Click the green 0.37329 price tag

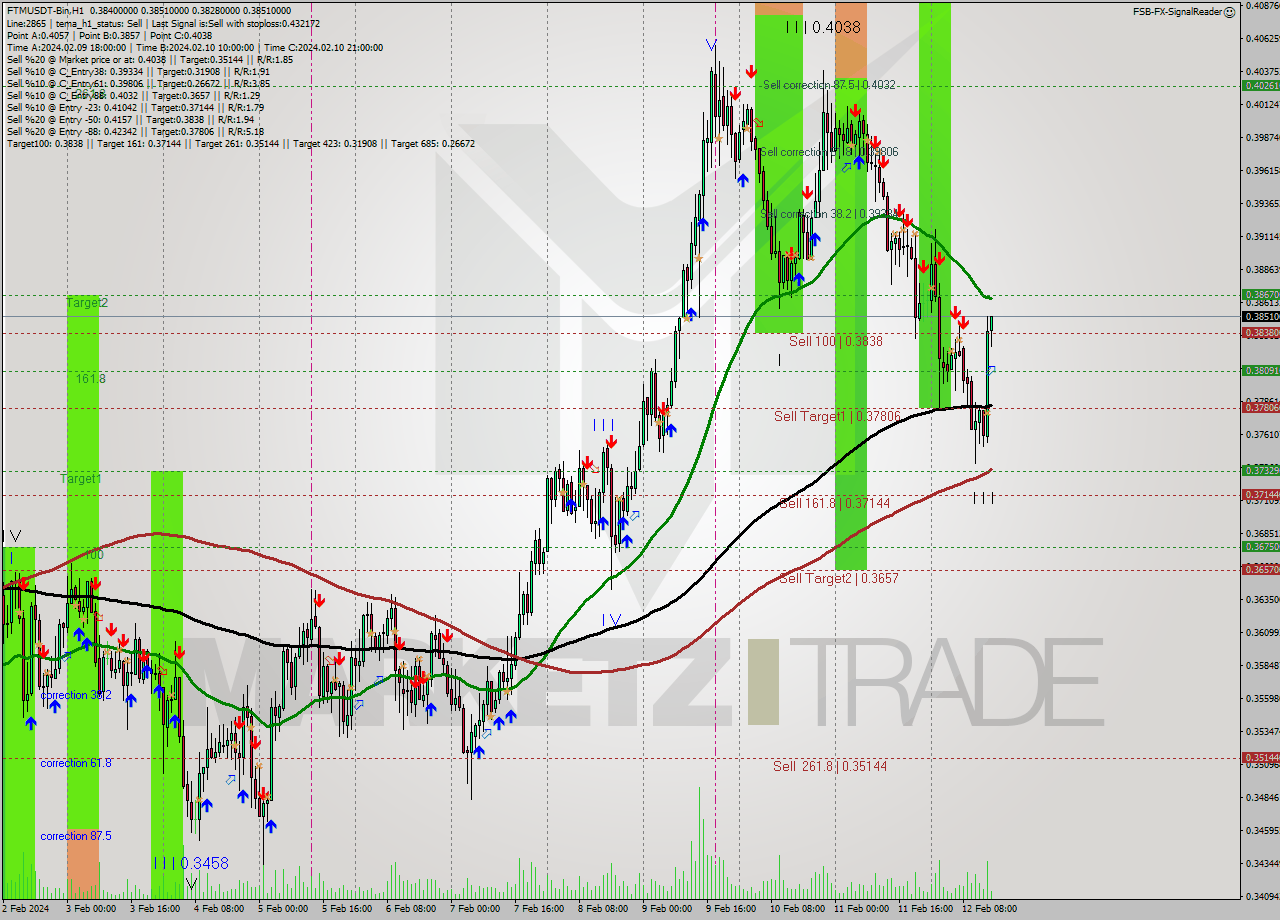coord(1261,470)
